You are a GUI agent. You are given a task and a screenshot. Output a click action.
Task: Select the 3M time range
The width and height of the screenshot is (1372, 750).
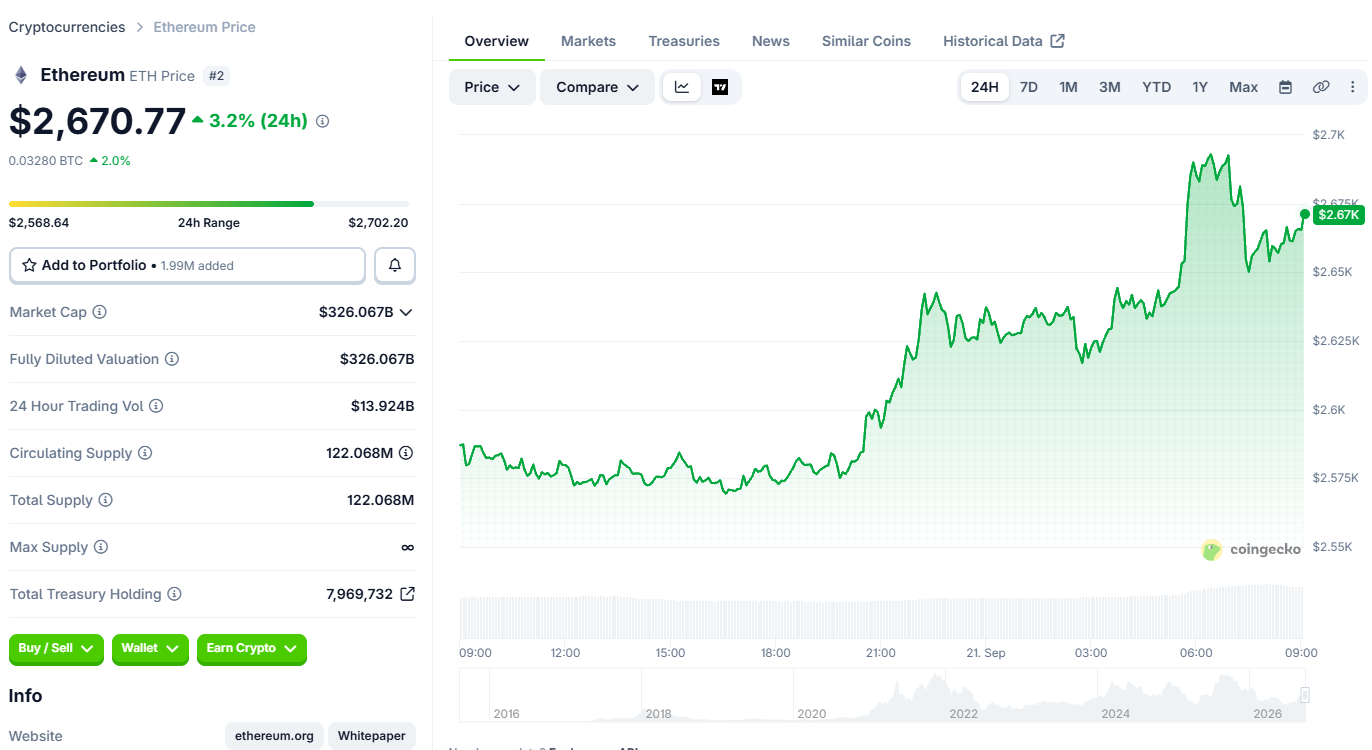(1110, 87)
